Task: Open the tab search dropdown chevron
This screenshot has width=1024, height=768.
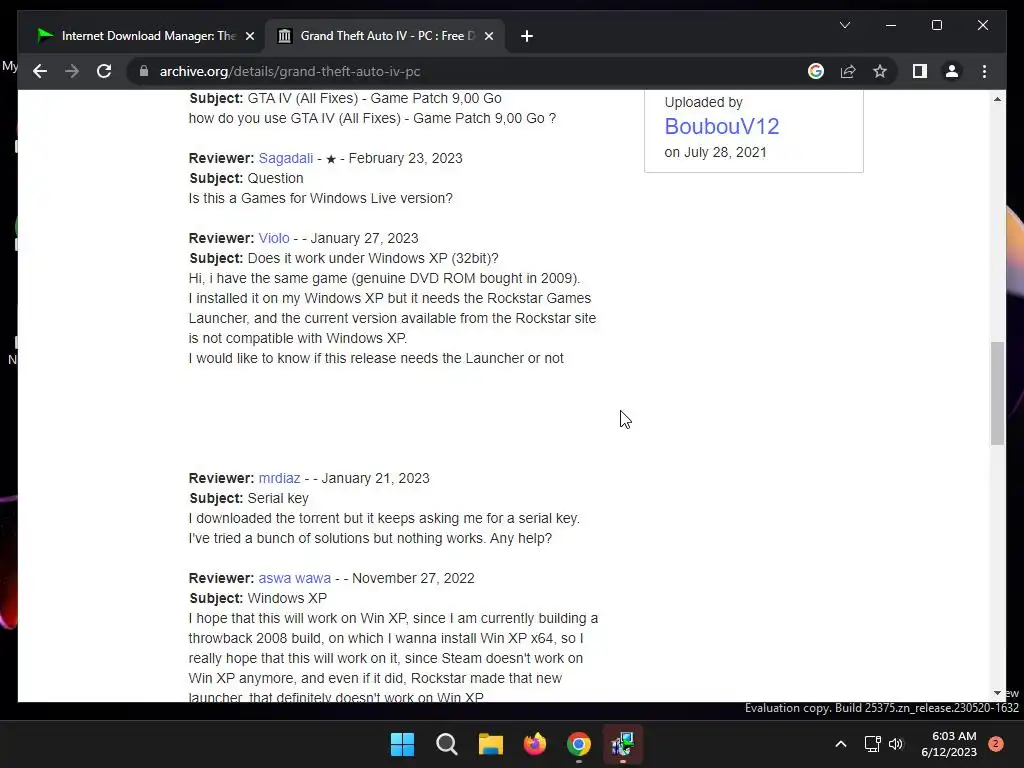Action: coord(844,25)
